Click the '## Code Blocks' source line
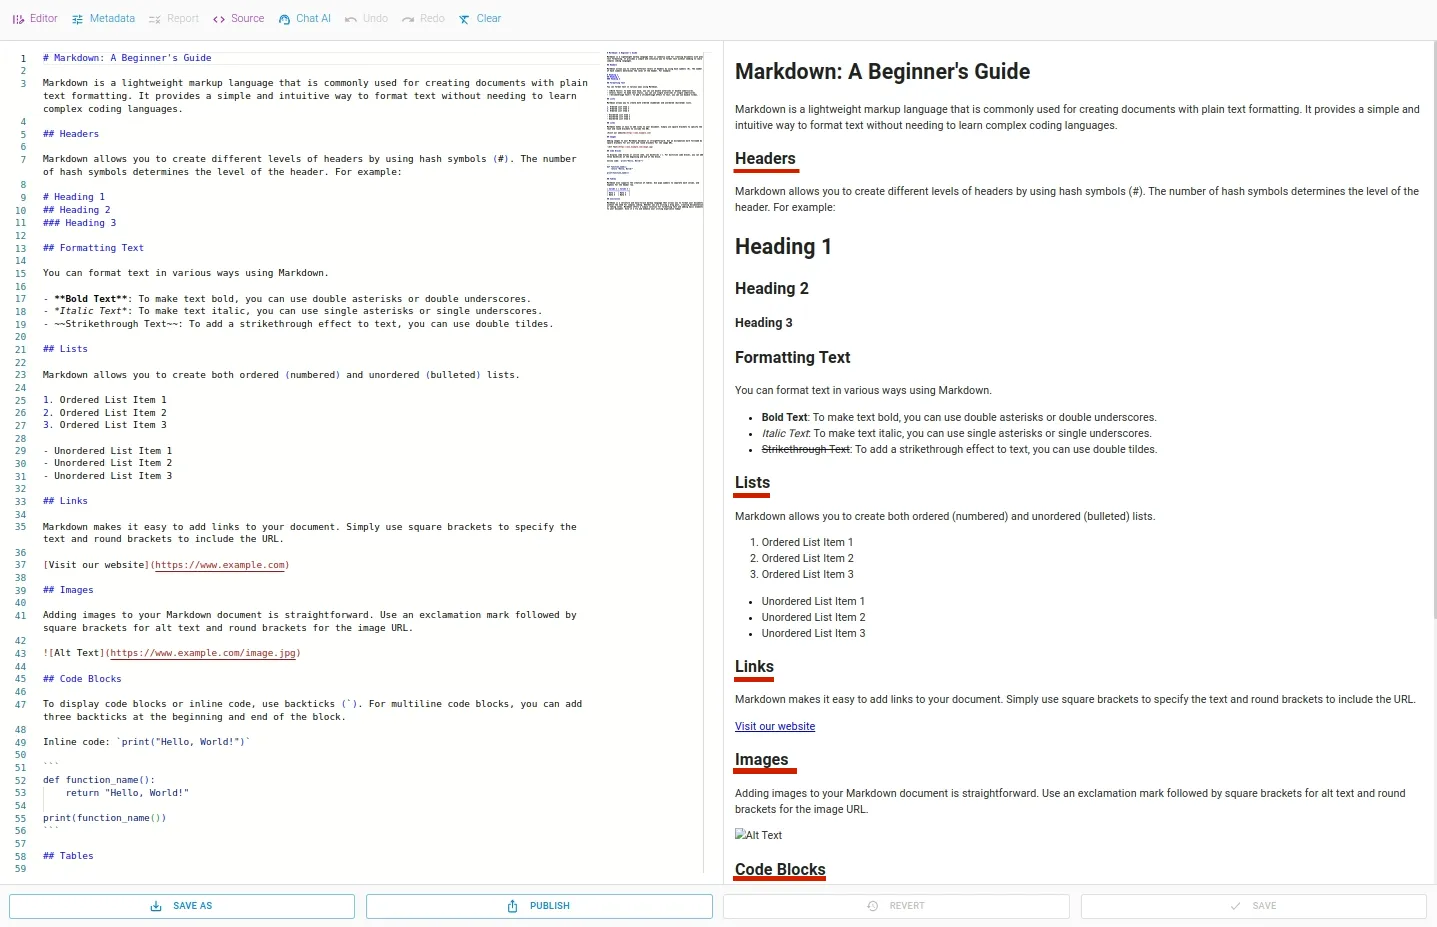 click(82, 679)
